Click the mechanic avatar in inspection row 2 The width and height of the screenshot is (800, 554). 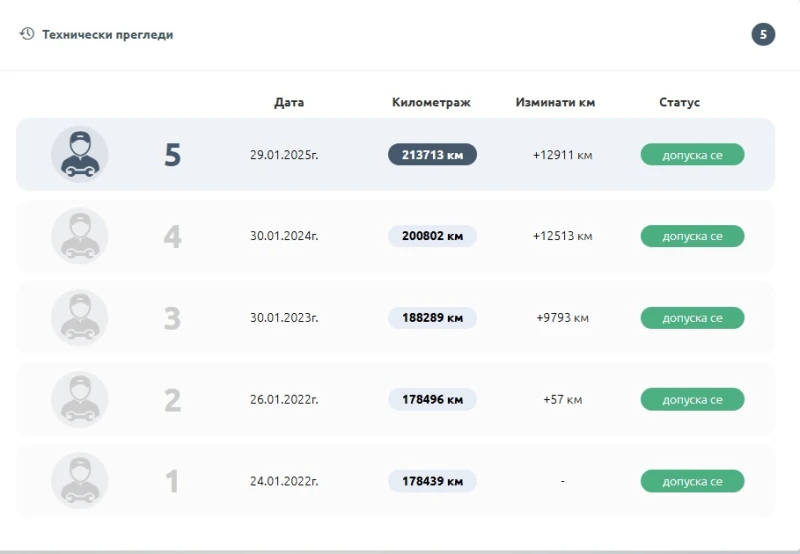pyautogui.click(x=80, y=400)
